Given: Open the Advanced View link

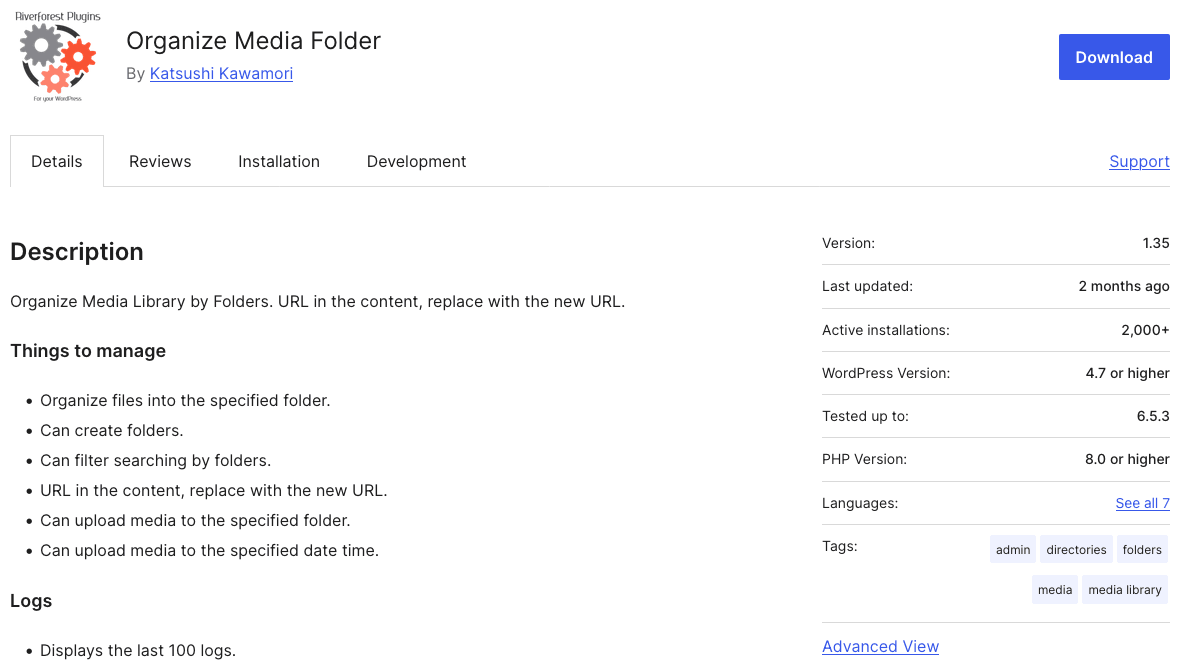Looking at the screenshot, I should tap(880, 647).
